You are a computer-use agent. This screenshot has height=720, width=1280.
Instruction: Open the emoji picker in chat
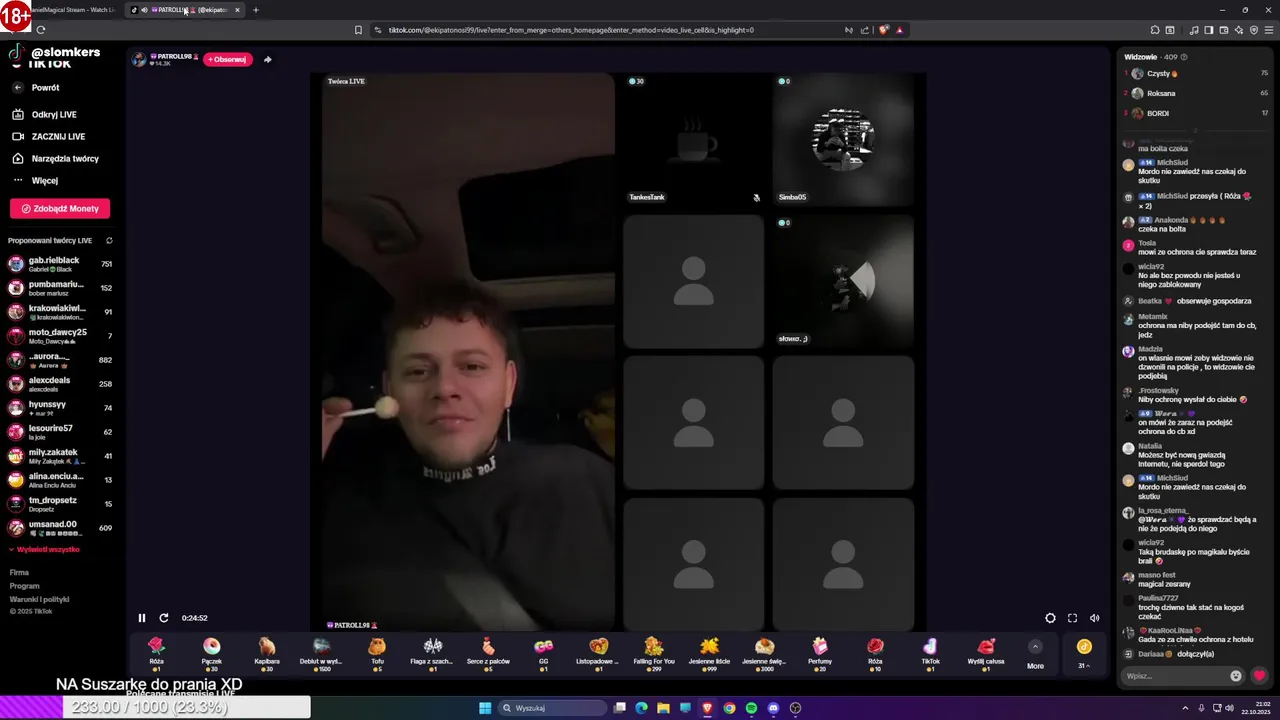pyautogui.click(x=1236, y=676)
